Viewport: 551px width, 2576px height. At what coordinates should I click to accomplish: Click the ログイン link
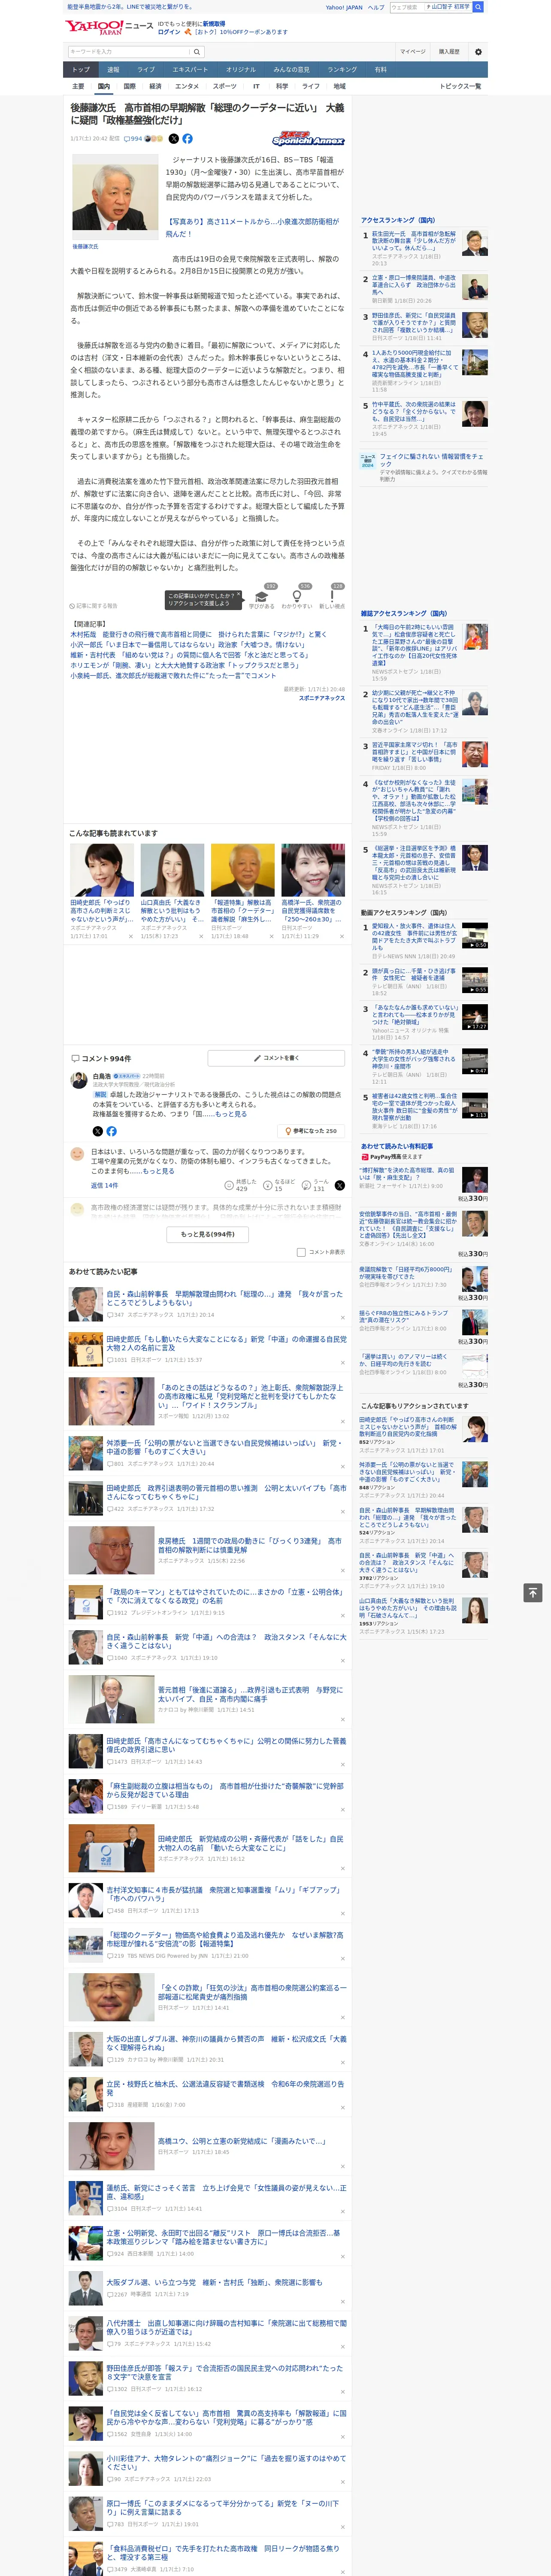(169, 32)
